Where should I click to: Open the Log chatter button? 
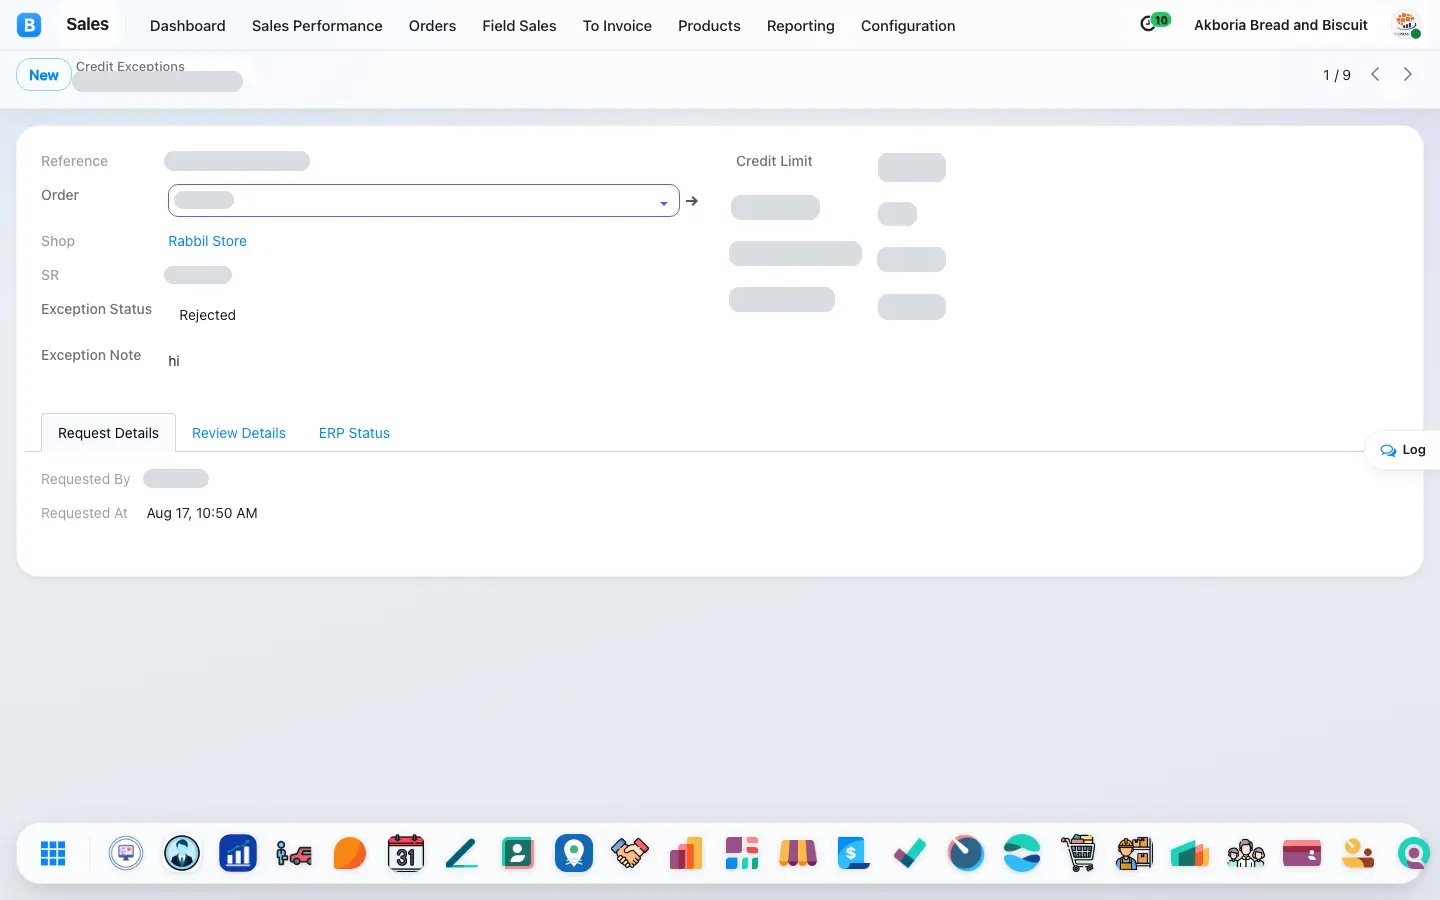coord(1403,450)
